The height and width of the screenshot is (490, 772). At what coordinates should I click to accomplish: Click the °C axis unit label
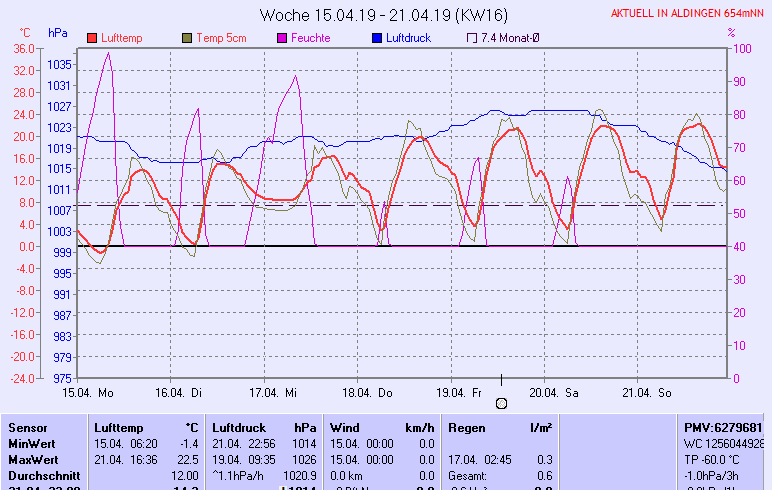coord(24,33)
